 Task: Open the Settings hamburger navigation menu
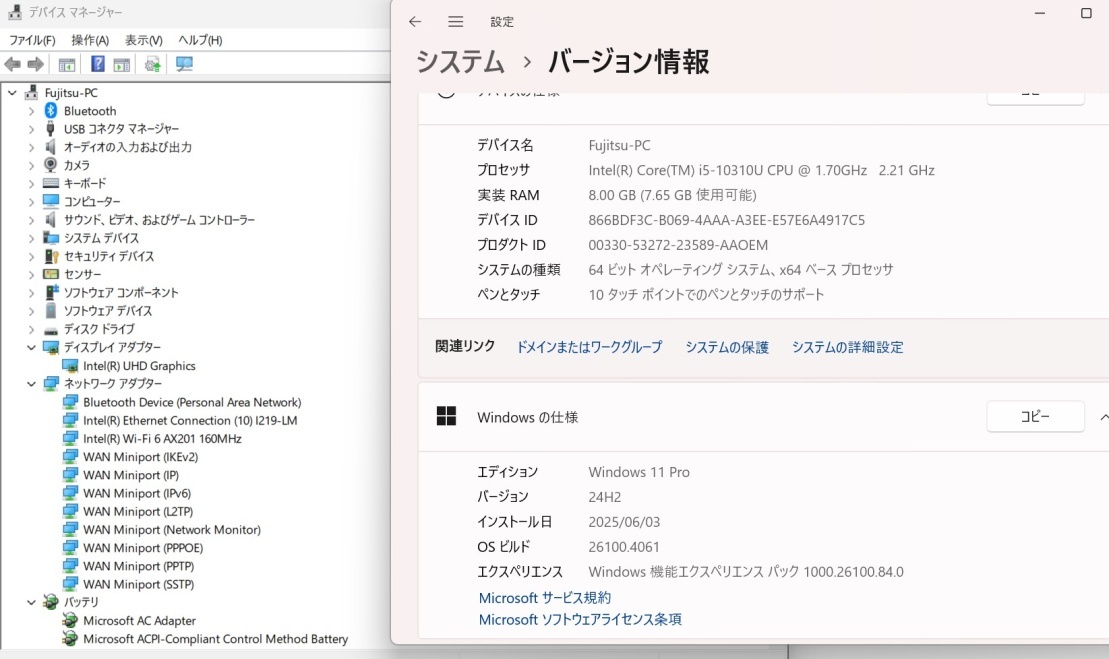pos(455,22)
